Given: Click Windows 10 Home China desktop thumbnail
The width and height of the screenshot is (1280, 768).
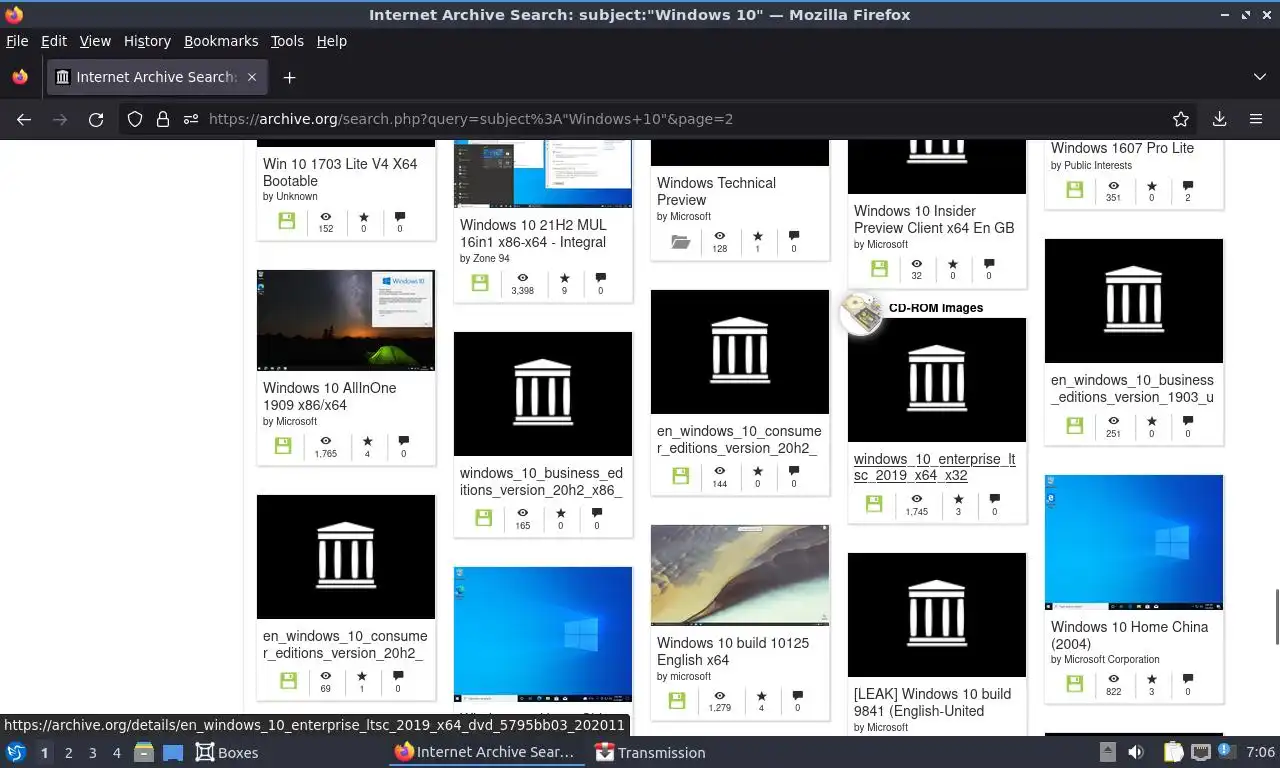Looking at the screenshot, I should coord(1134,542).
